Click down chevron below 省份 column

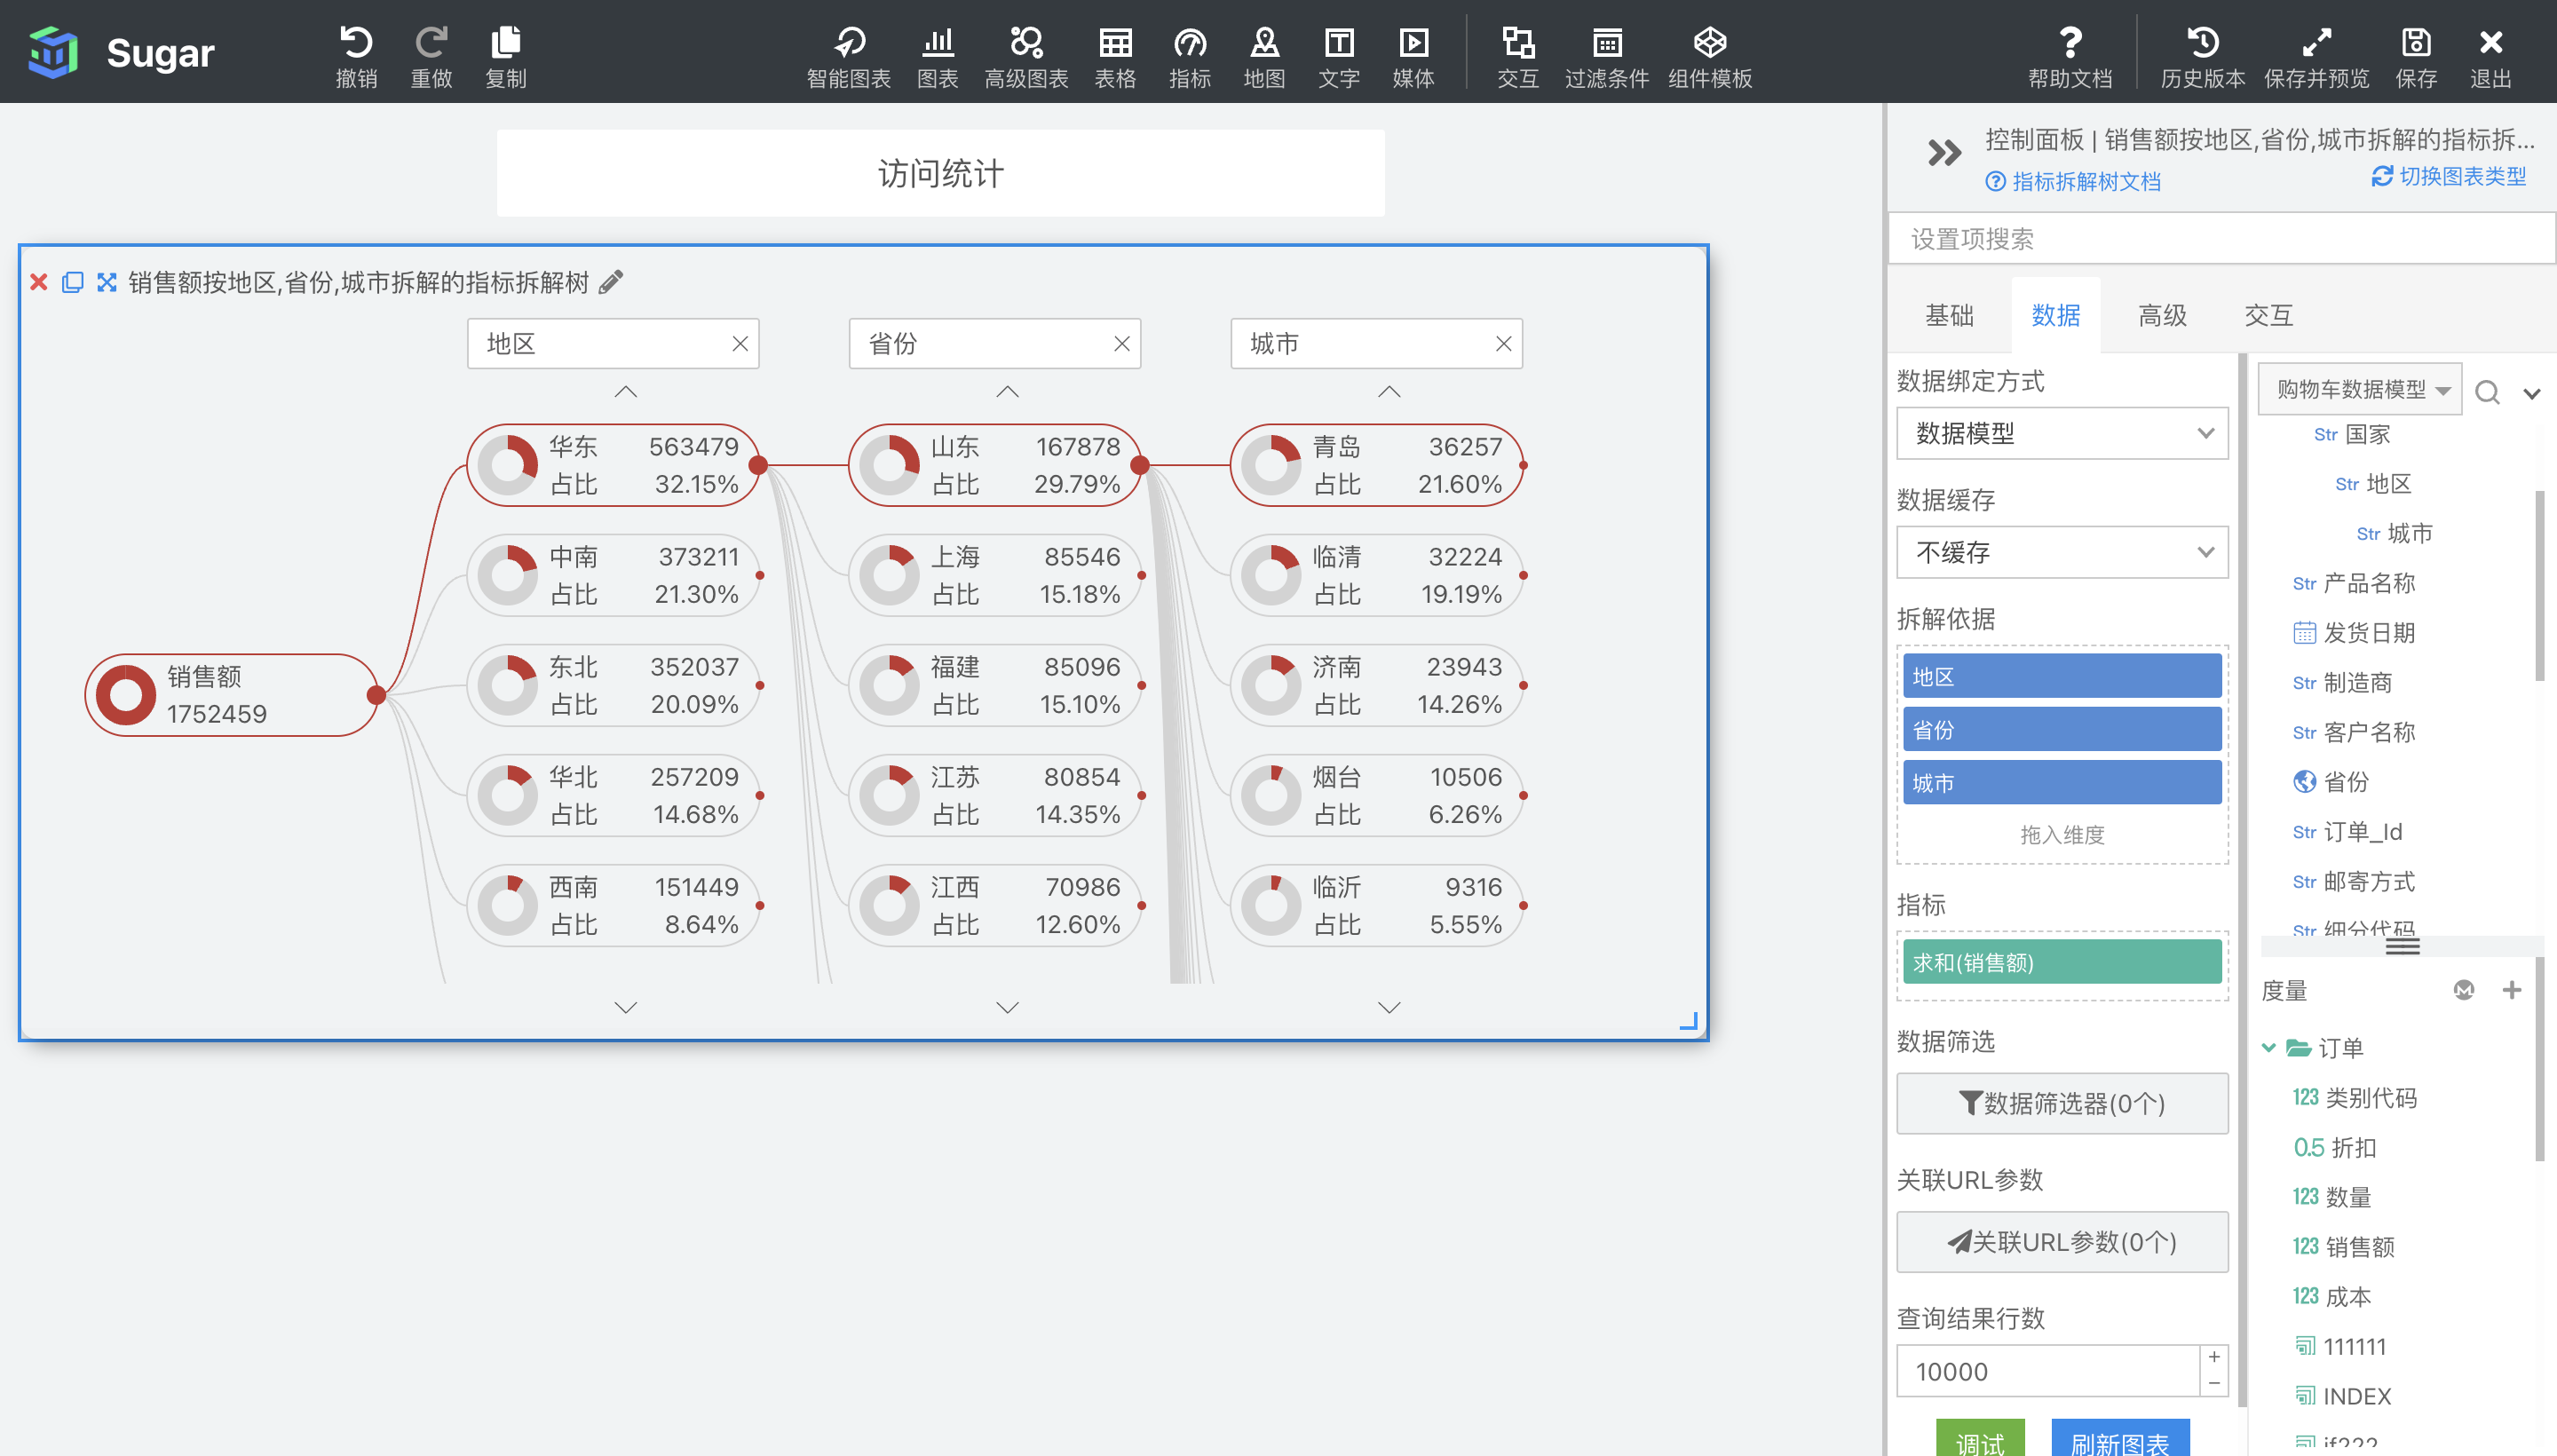tap(1008, 1007)
